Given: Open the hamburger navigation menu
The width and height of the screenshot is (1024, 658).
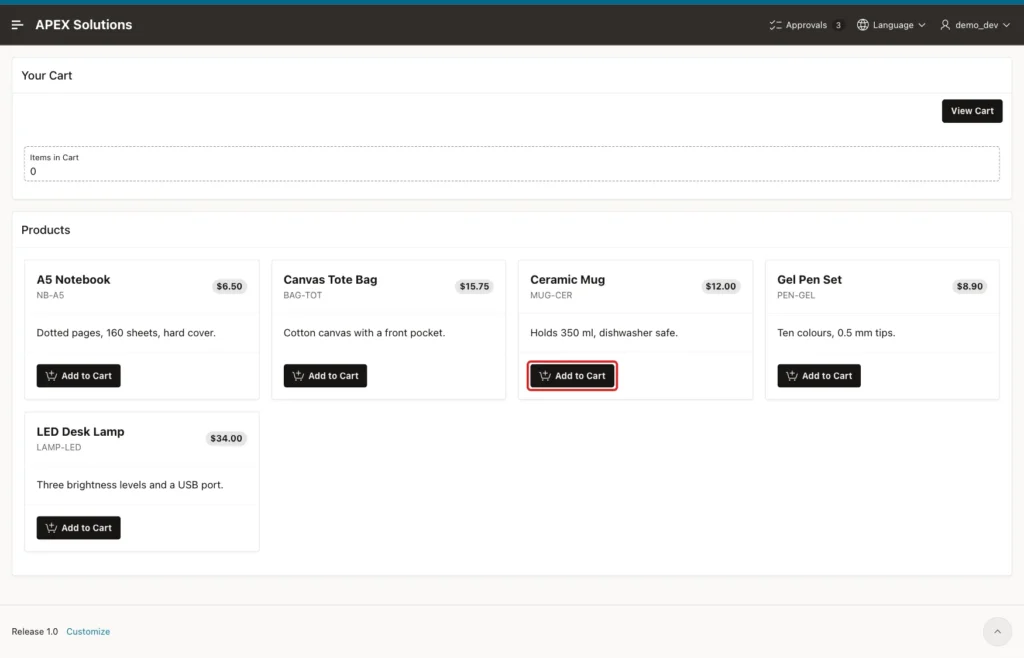Looking at the screenshot, I should 18,25.
